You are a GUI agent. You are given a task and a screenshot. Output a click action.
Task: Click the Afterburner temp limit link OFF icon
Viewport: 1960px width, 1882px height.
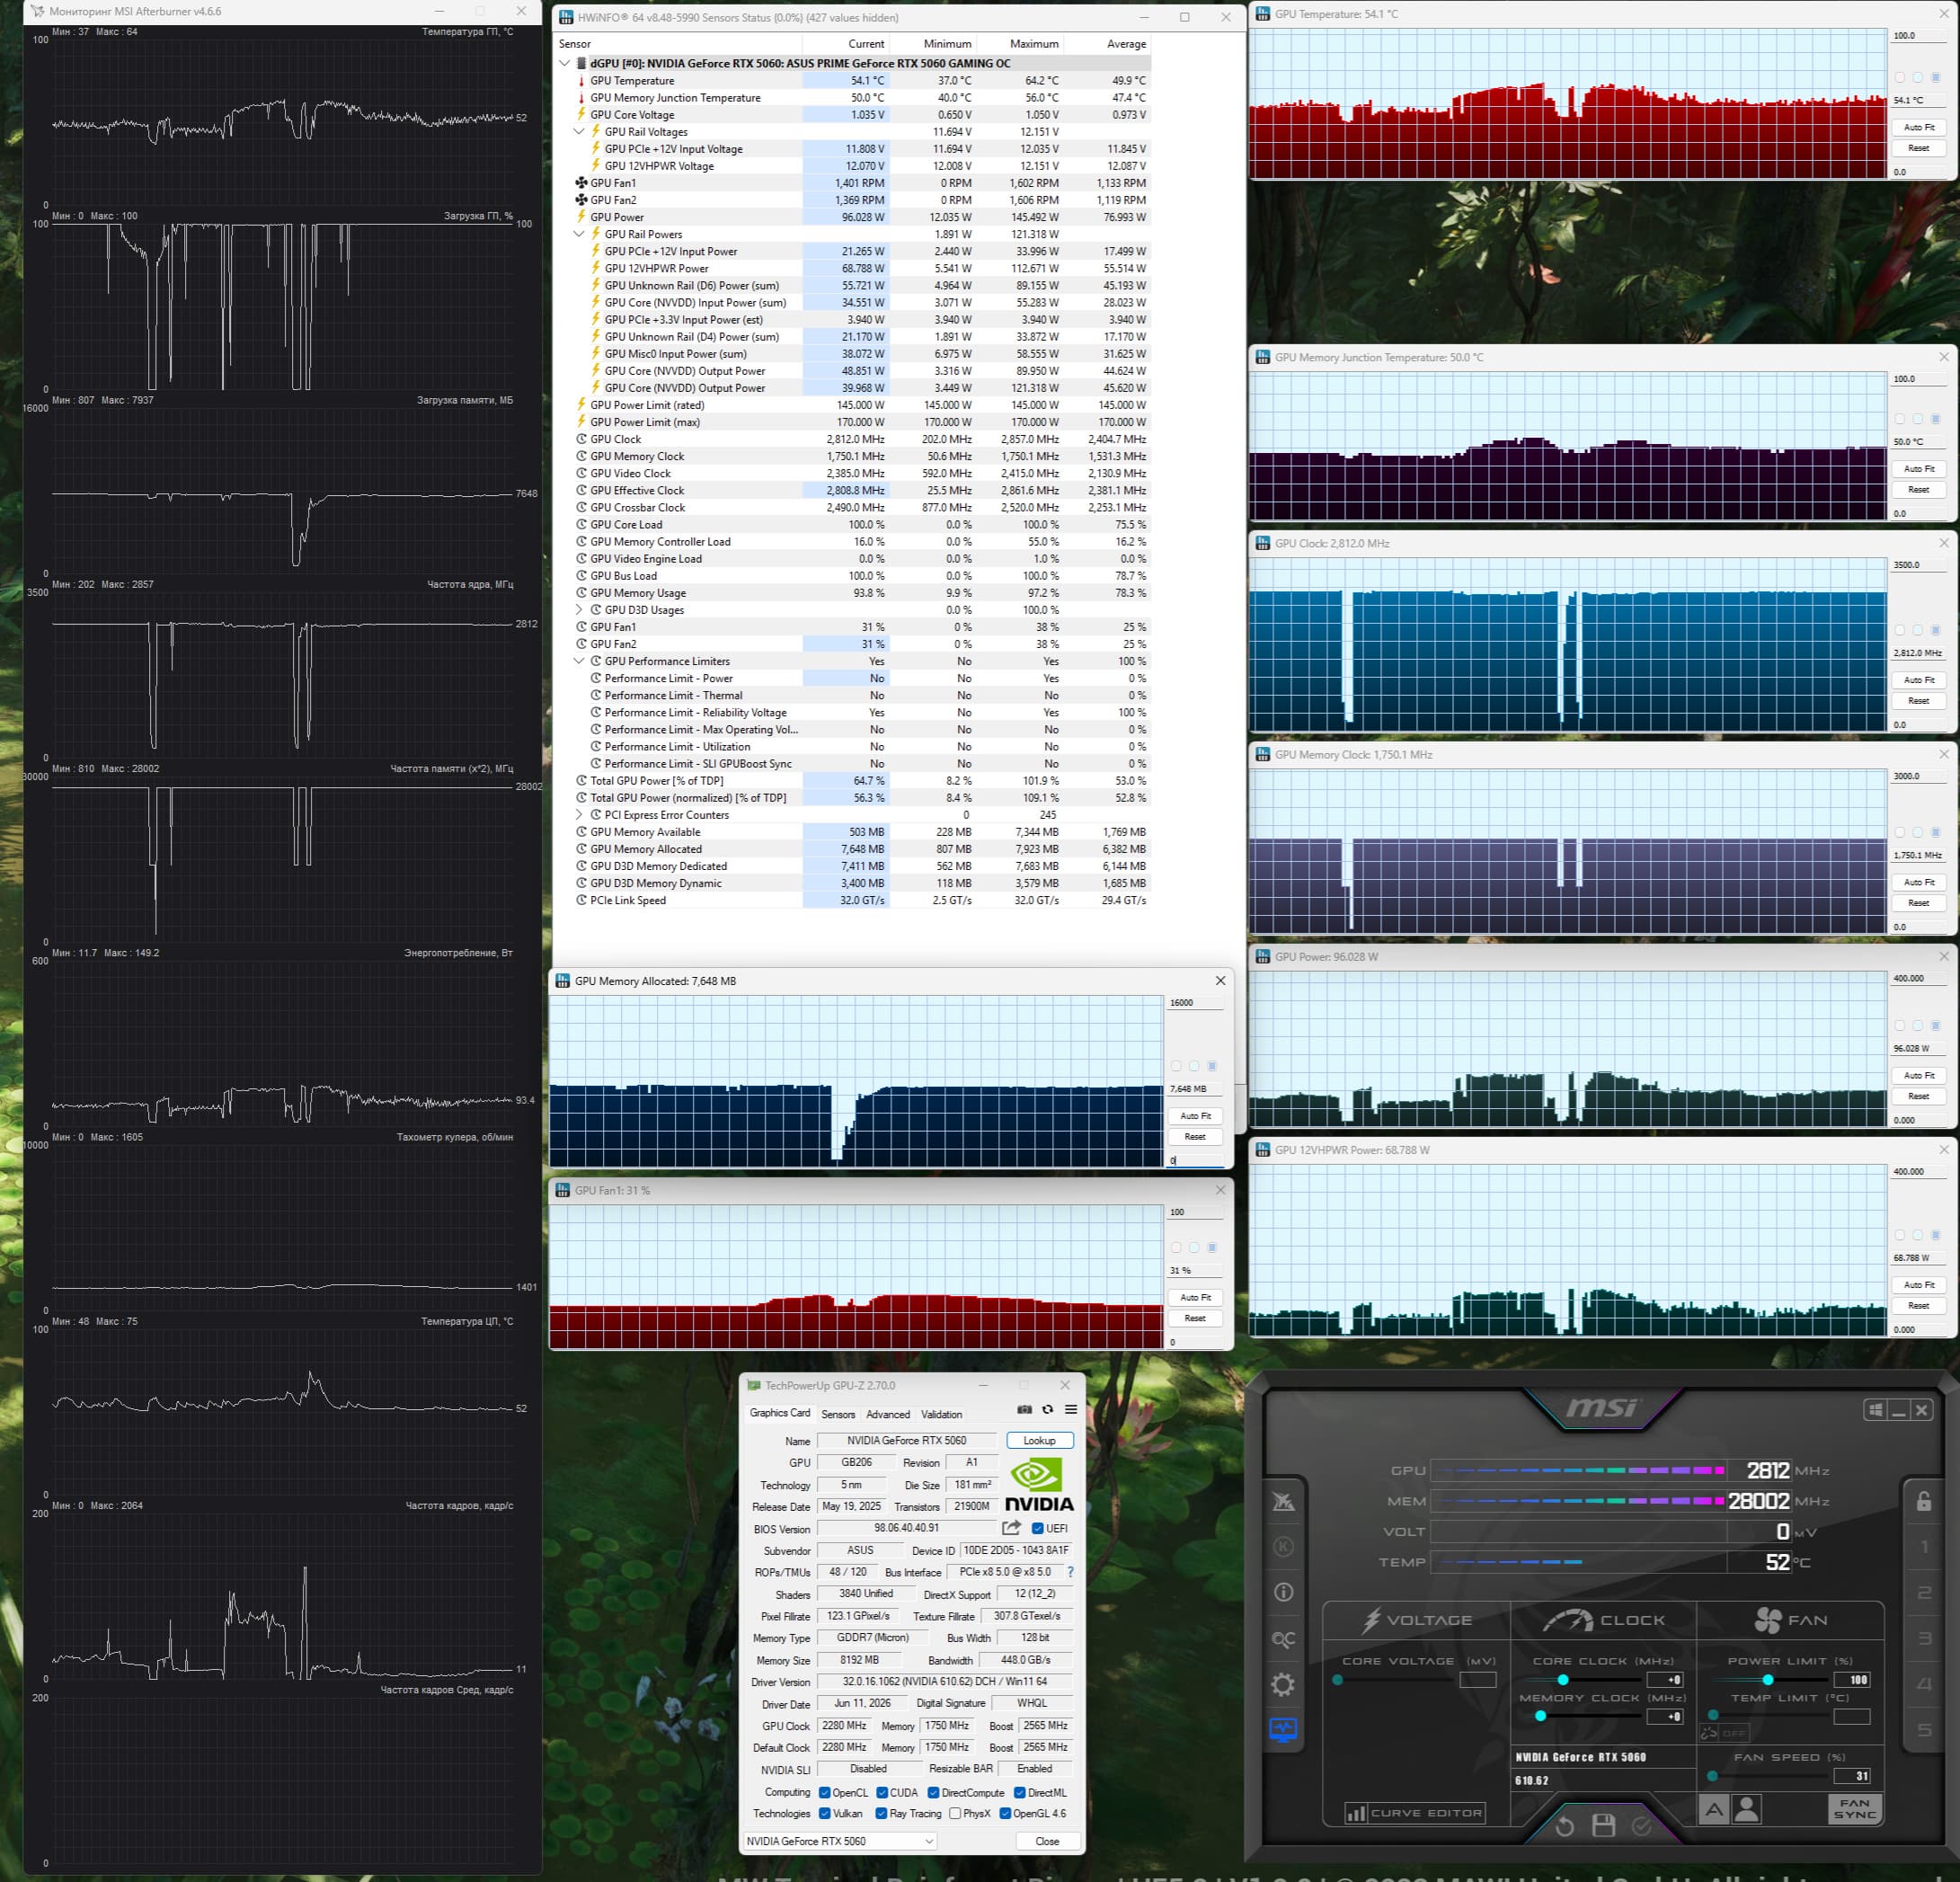pos(1727,1734)
